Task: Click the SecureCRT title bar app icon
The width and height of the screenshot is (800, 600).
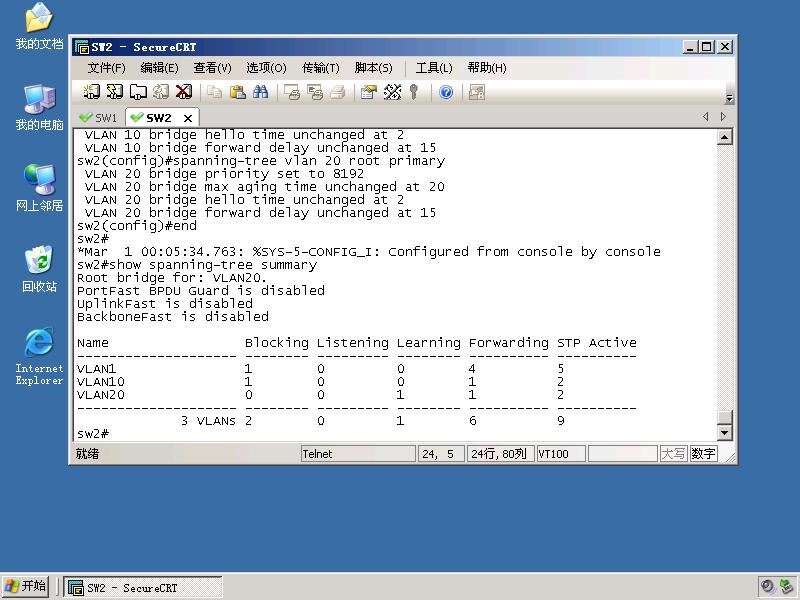Action: [82, 47]
